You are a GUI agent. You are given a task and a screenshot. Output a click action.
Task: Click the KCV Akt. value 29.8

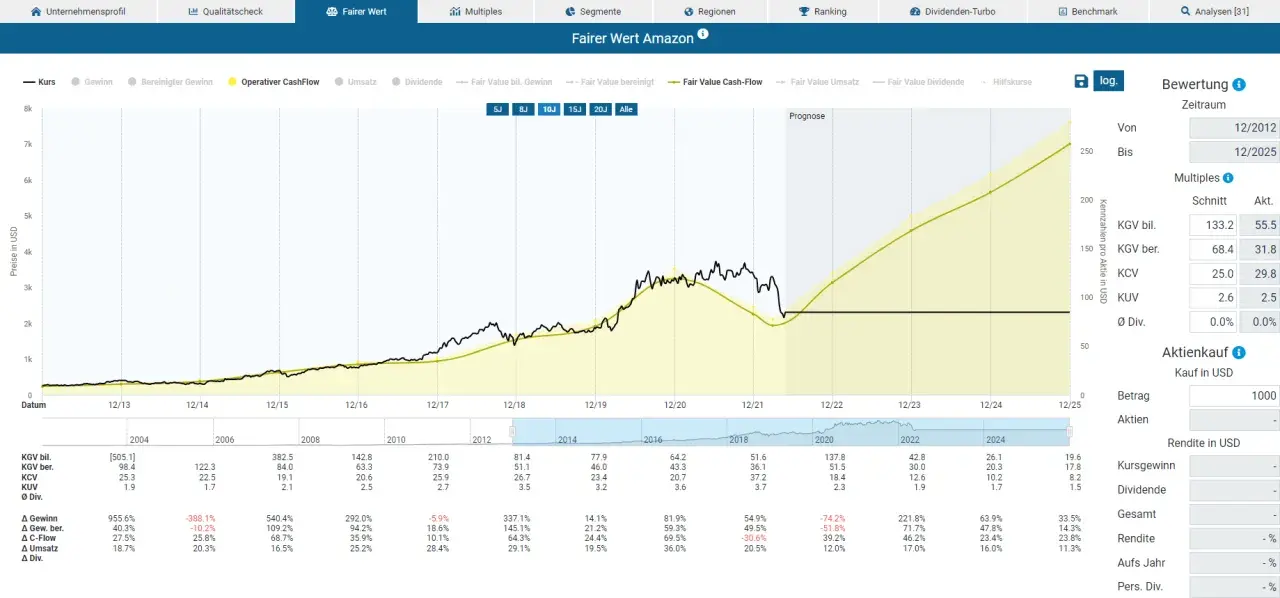click(x=1260, y=273)
